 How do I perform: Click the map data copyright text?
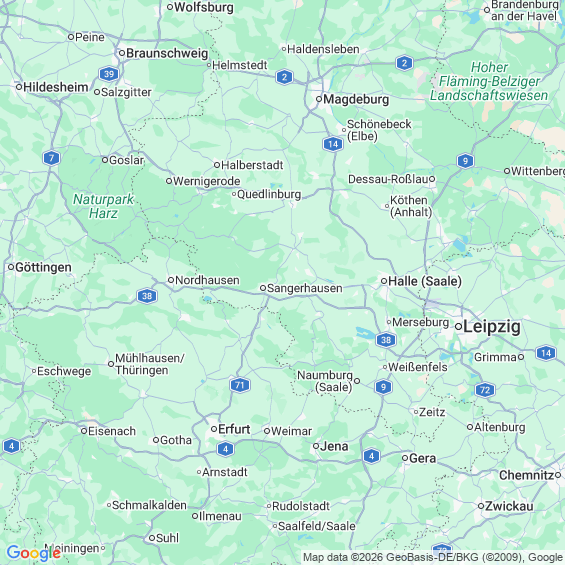[433, 557]
